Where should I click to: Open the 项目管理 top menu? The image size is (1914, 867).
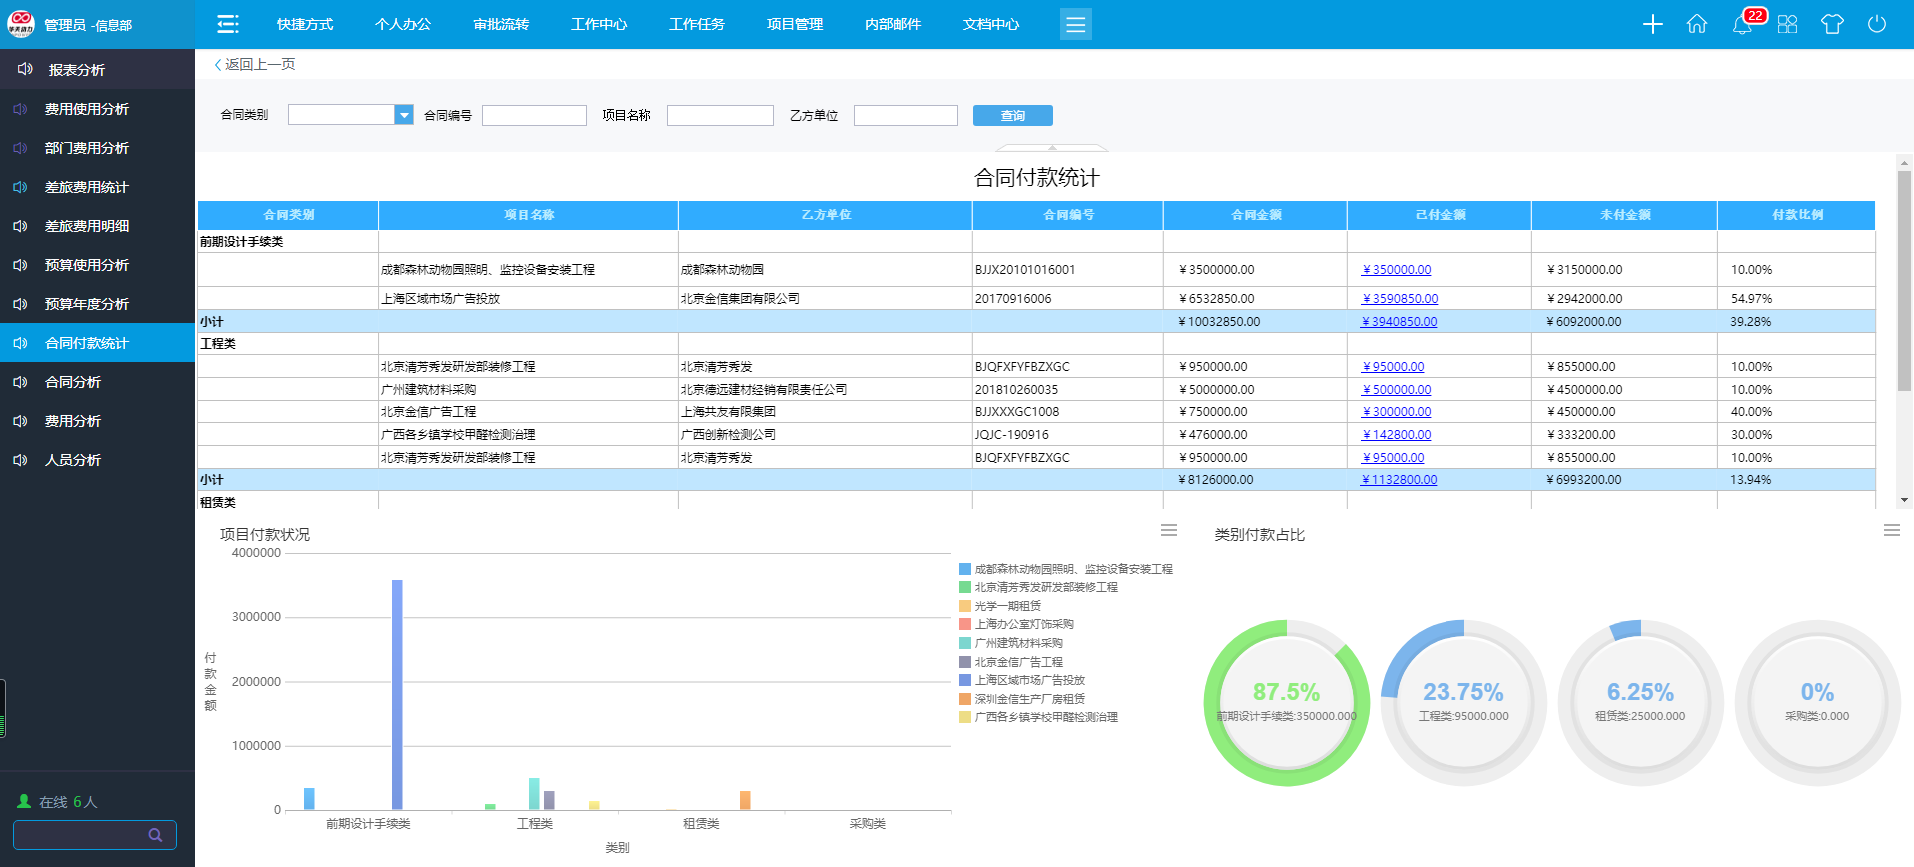point(795,24)
